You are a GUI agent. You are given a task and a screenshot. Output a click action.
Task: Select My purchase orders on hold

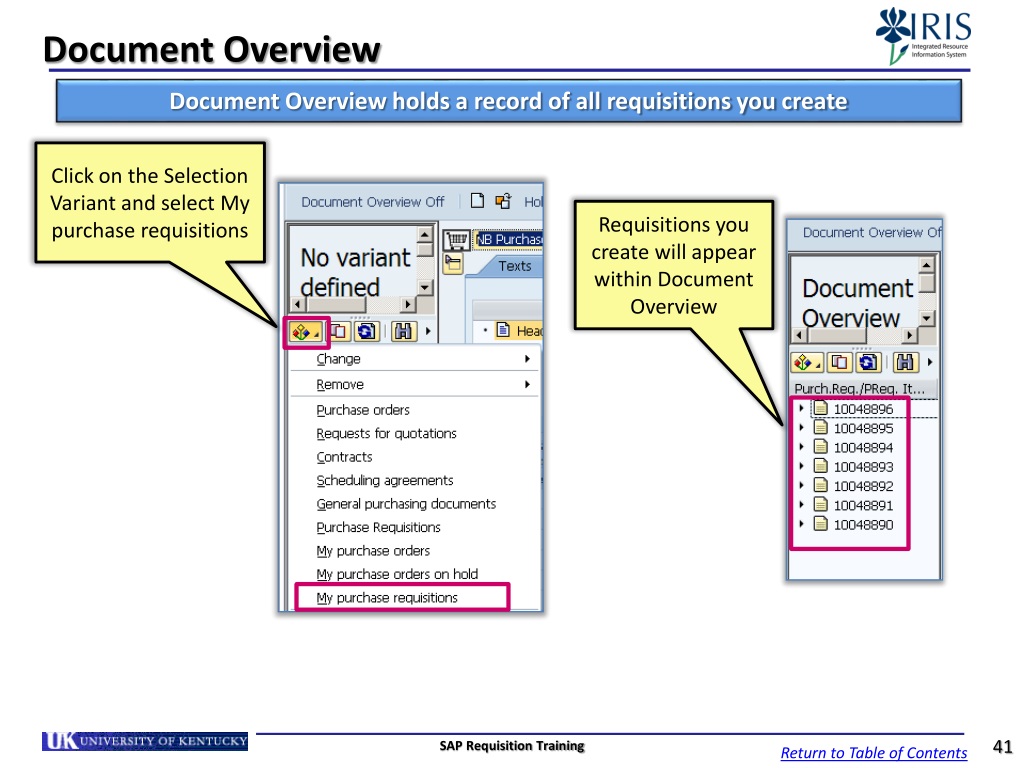click(397, 575)
